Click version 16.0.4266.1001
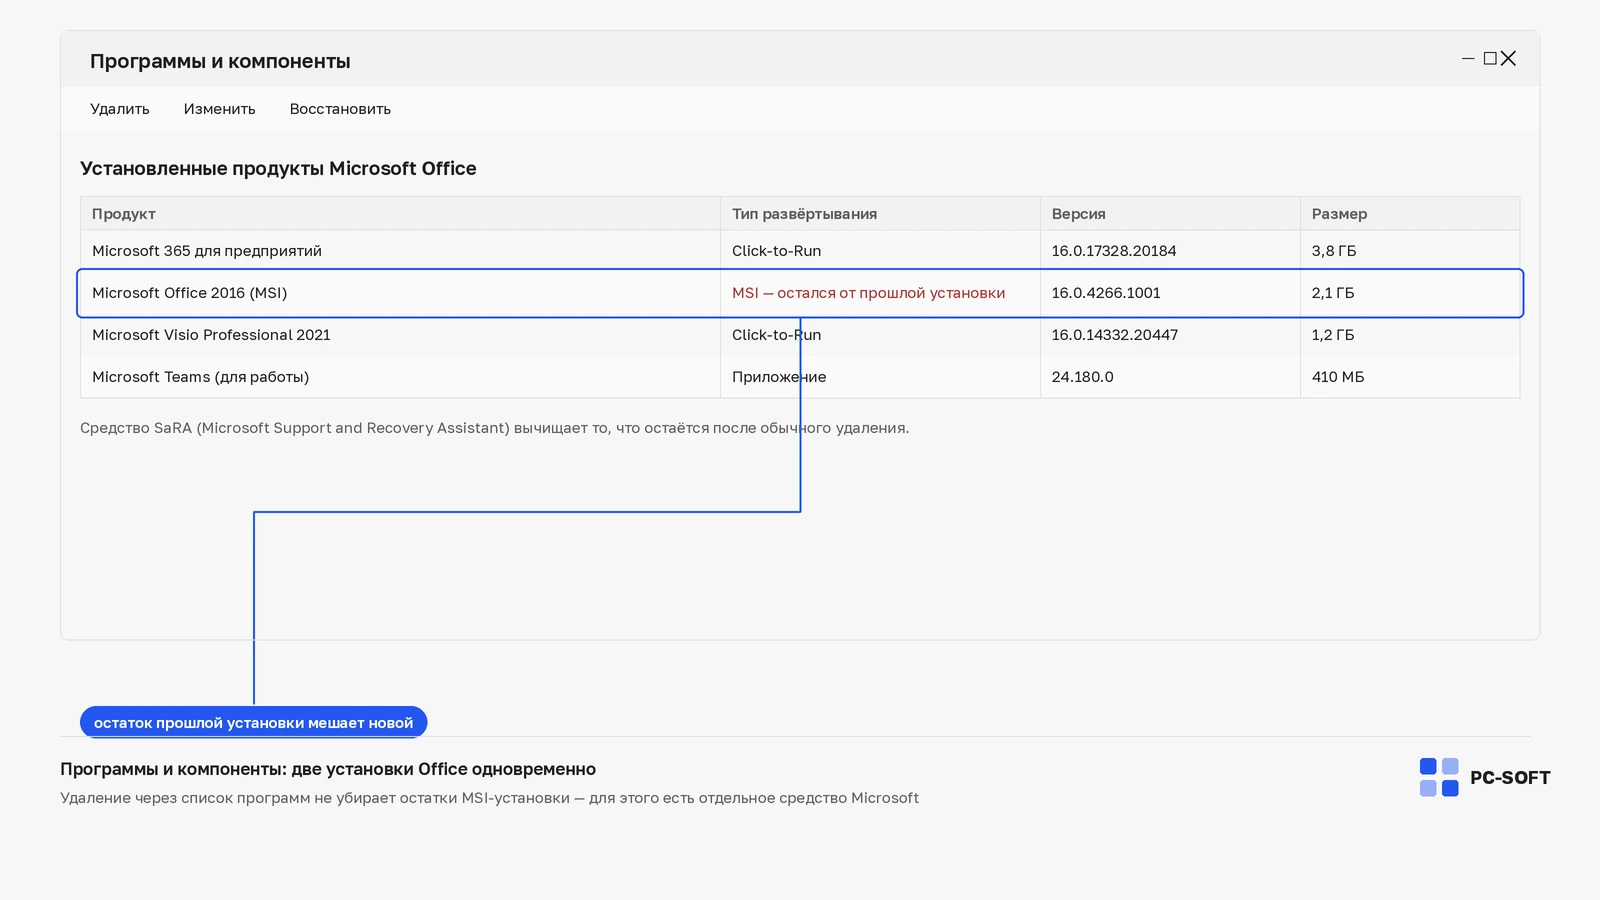Viewport: 1600px width, 900px height. [x=1106, y=293]
